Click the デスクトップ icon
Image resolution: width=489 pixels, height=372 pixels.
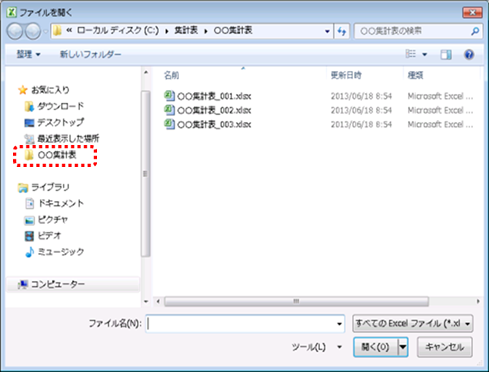pos(29,123)
